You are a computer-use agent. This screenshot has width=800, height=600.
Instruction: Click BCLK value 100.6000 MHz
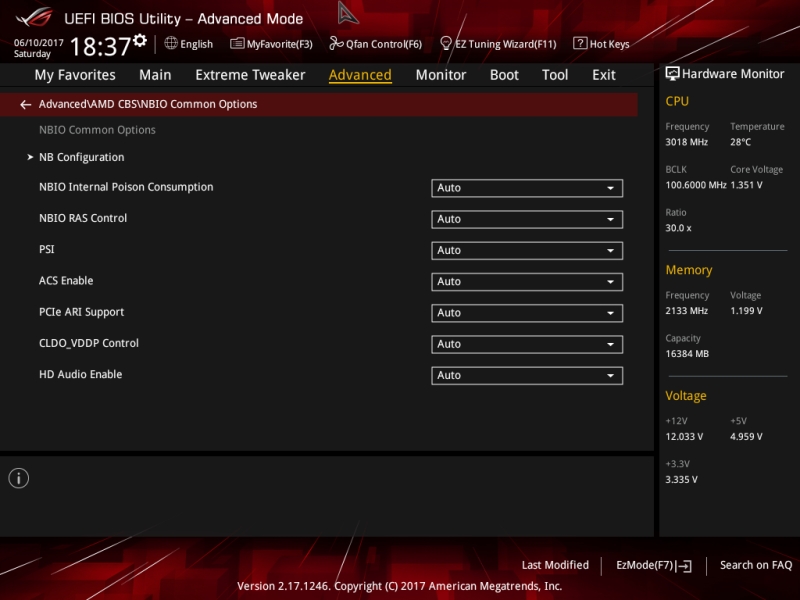tap(695, 185)
